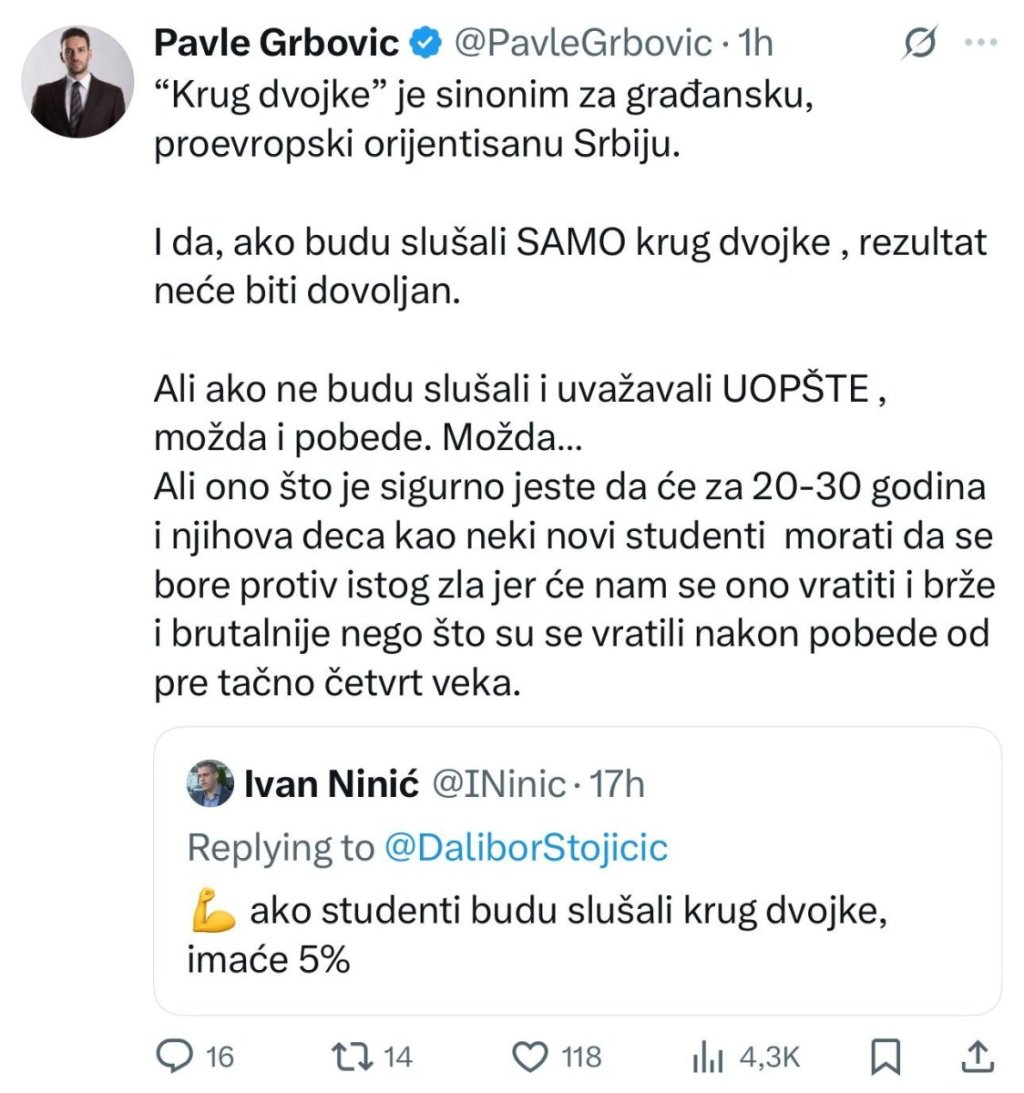
Task: Click the Pavle Grbovic display name
Action: click(x=276, y=43)
